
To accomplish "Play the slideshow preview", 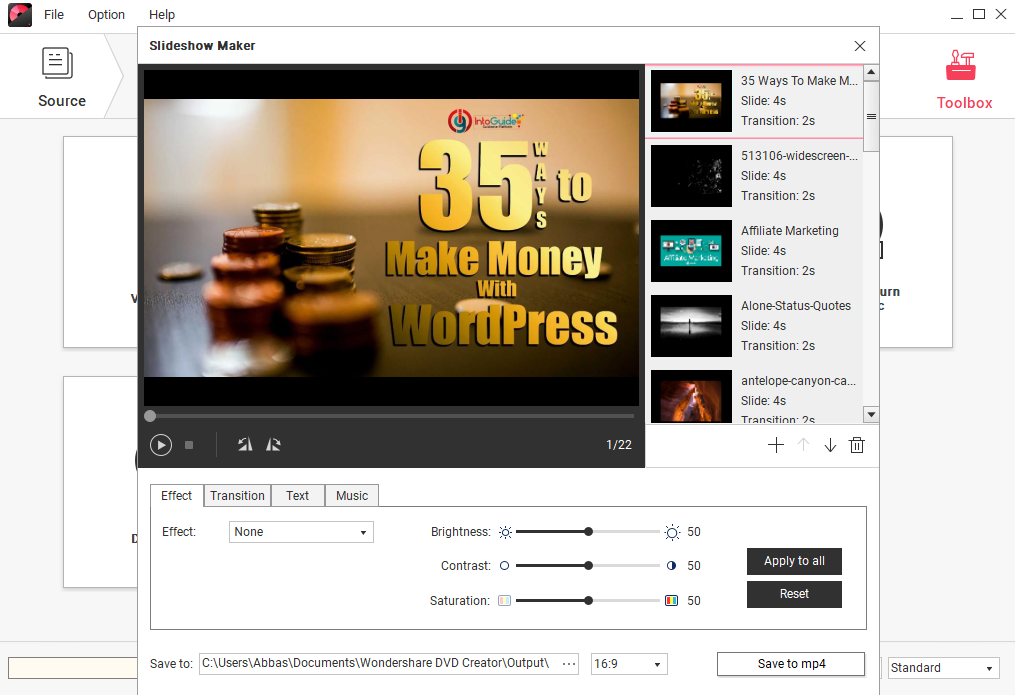I will pyautogui.click(x=161, y=445).
